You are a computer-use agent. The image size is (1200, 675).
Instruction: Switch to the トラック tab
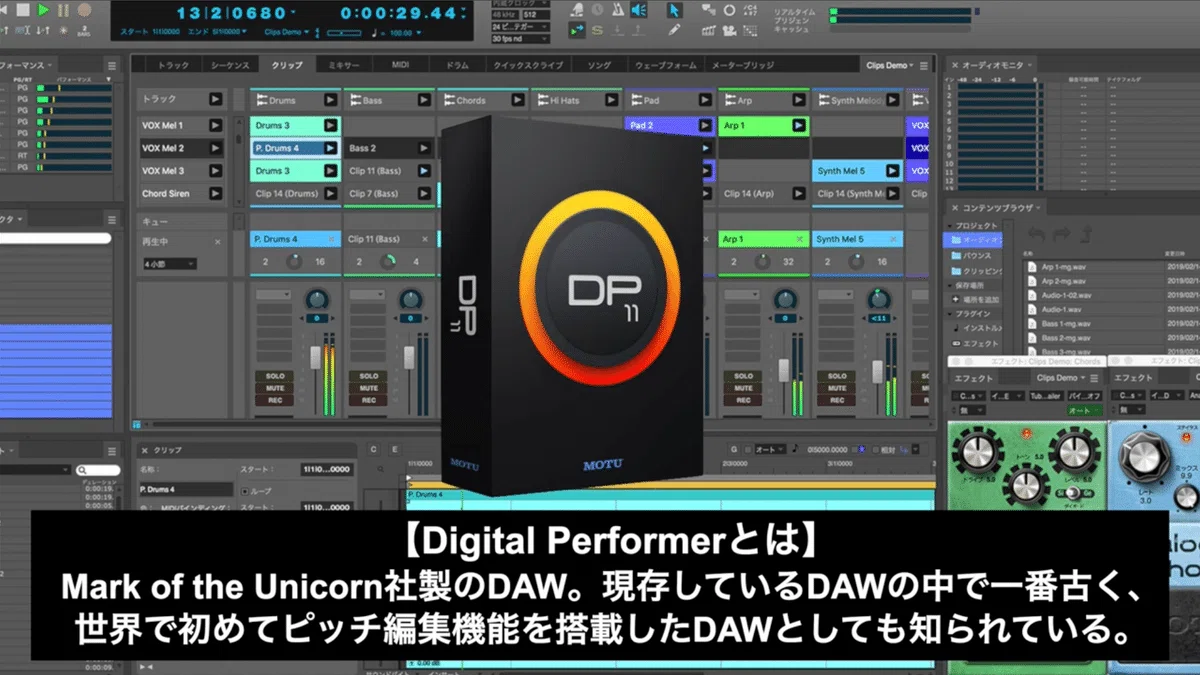point(173,65)
